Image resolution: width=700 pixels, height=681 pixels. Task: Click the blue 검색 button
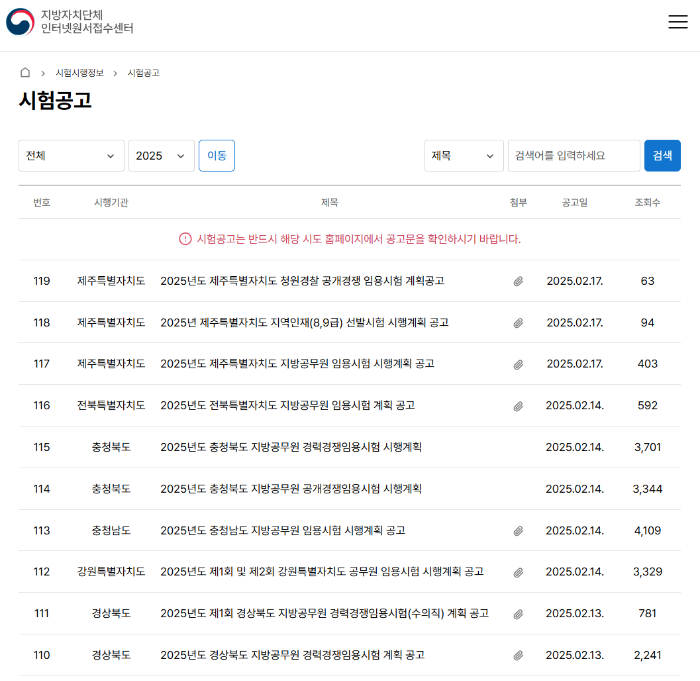tap(662, 155)
